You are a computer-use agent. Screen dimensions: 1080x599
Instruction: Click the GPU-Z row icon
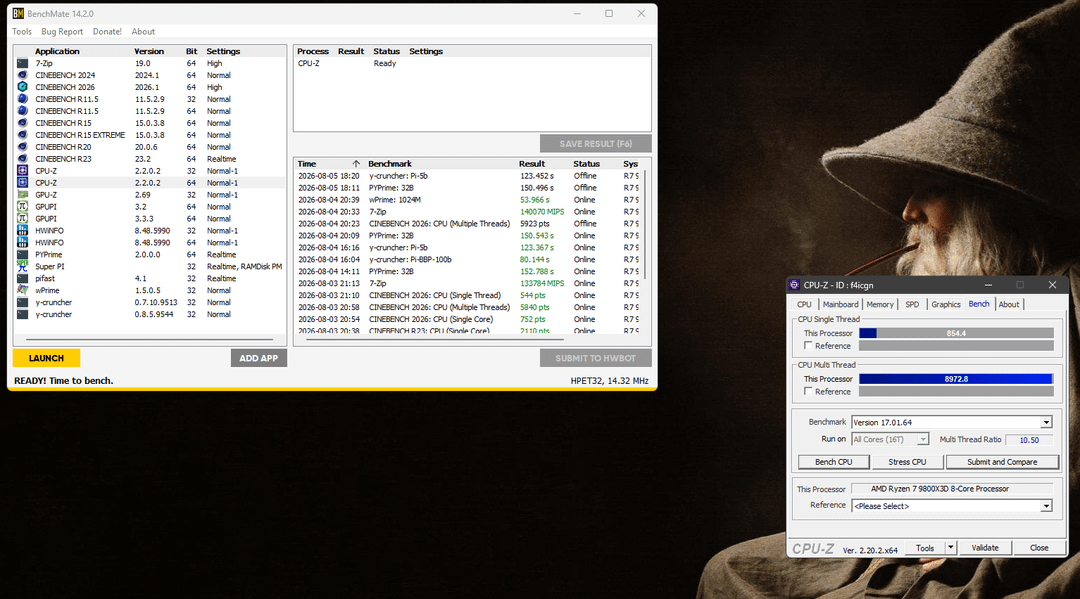click(23, 195)
